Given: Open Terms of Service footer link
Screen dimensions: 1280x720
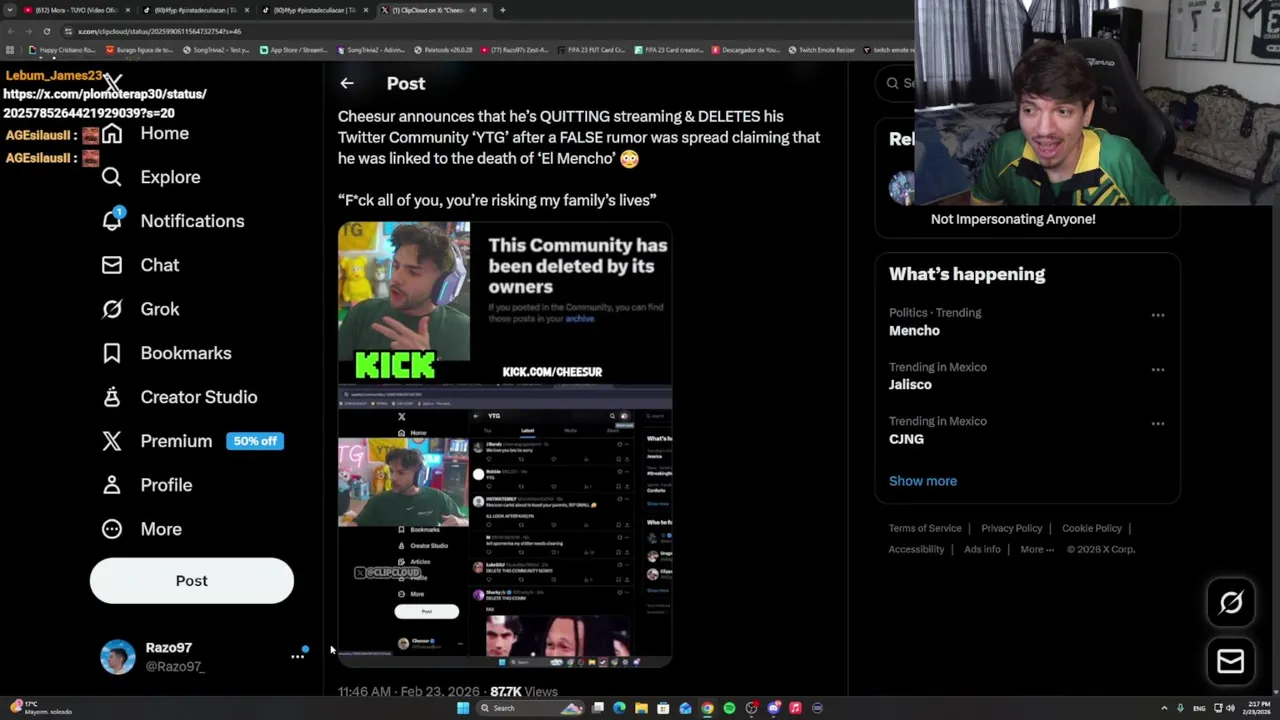Looking at the screenshot, I should click(925, 528).
